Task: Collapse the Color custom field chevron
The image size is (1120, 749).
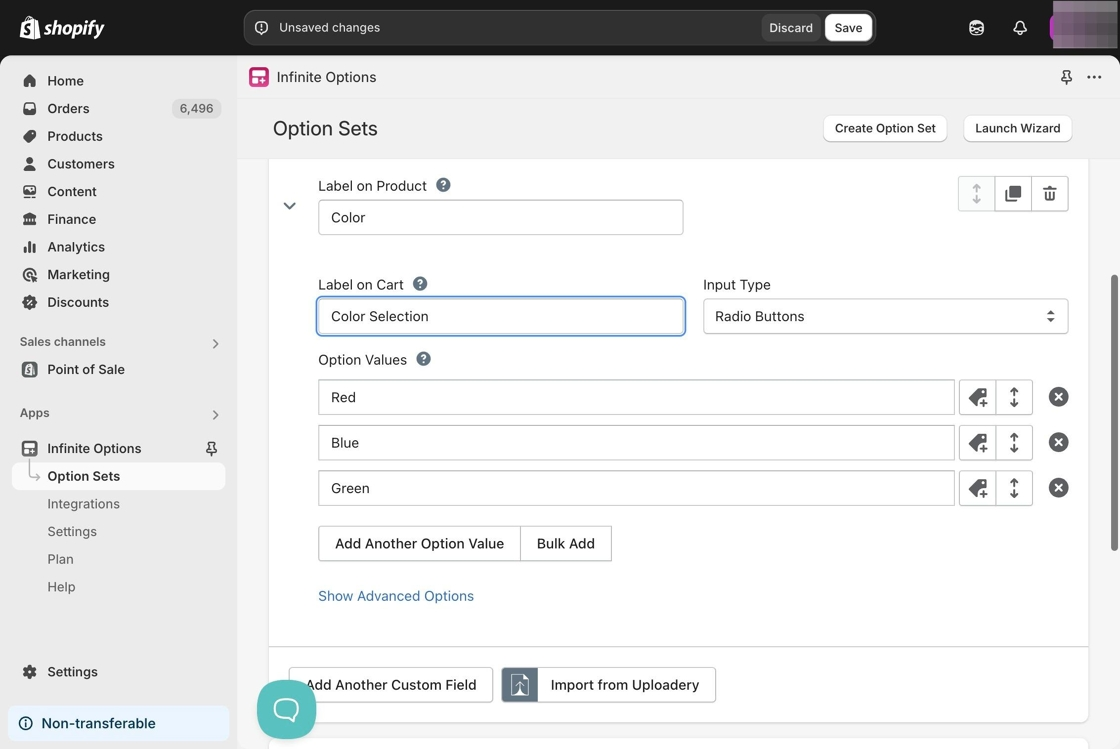Action: click(x=290, y=206)
